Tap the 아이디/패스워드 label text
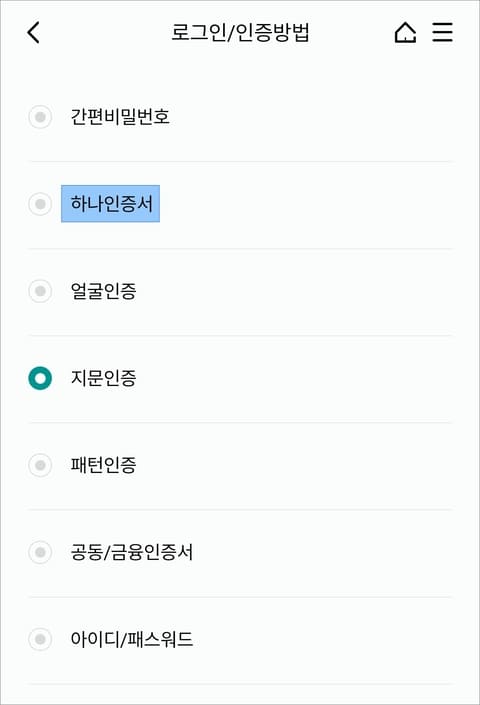Viewport: 480px width, 705px height. pos(132,639)
